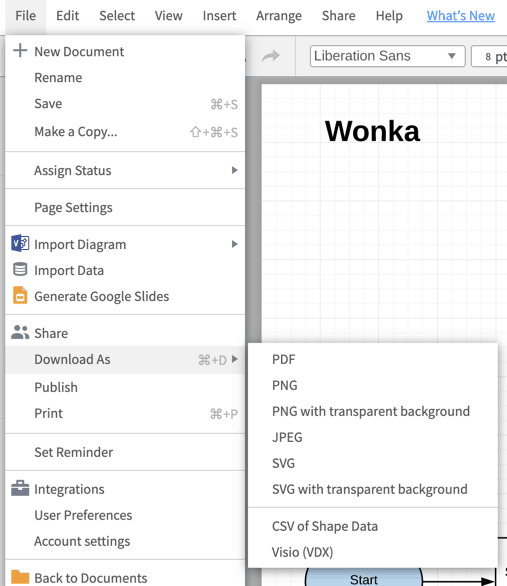
Task: Choose Rename from File menu
Action: point(125,77)
